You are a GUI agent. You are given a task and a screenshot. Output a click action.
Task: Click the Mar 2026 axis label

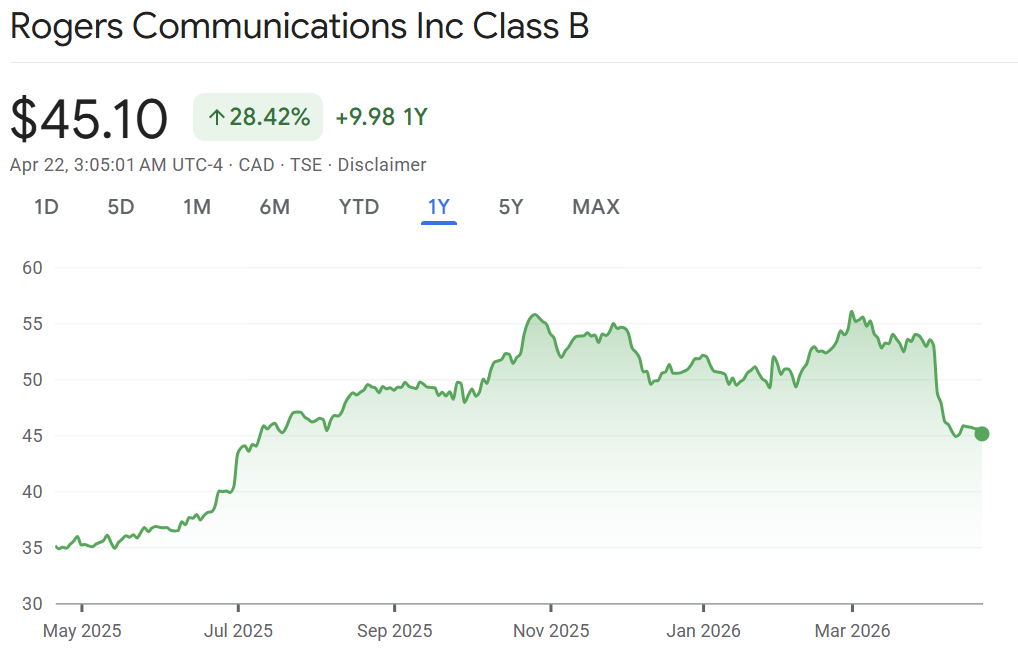pos(852,631)
